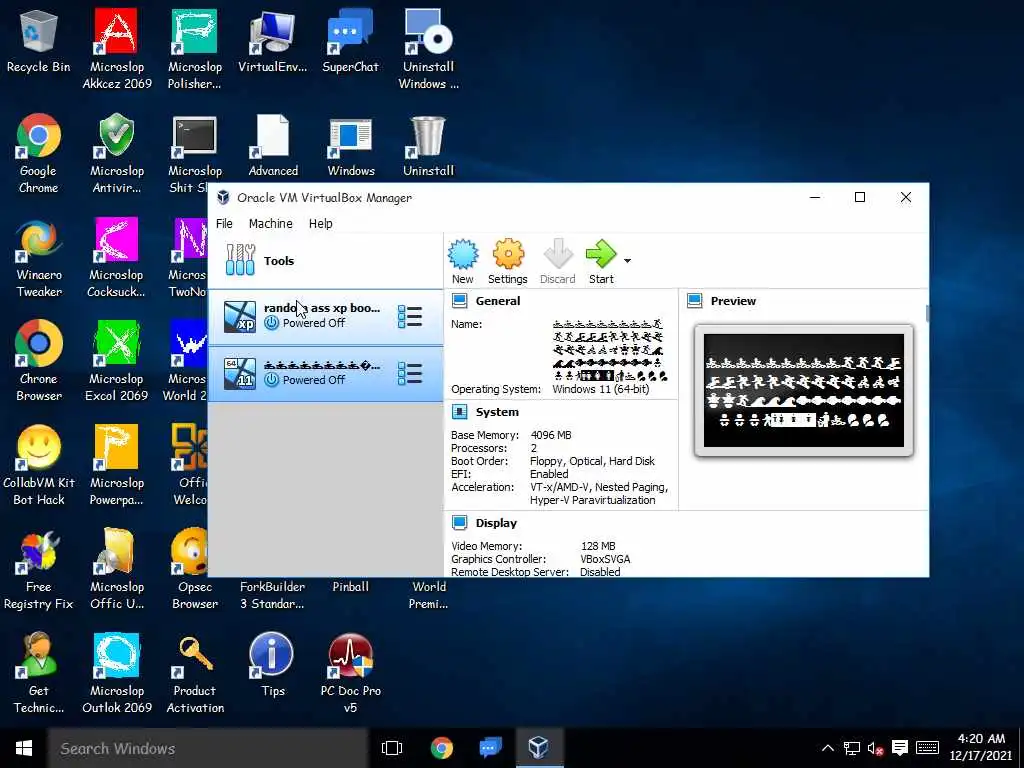Viewport: 1024px width, 768px height.
Task: Click the '4096 MB' base memory value
Action: [x=551, y=435]
